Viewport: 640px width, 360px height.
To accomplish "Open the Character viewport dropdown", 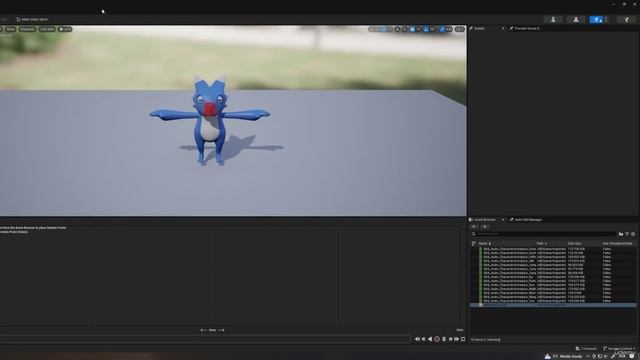I will click(x=27, y=29).
